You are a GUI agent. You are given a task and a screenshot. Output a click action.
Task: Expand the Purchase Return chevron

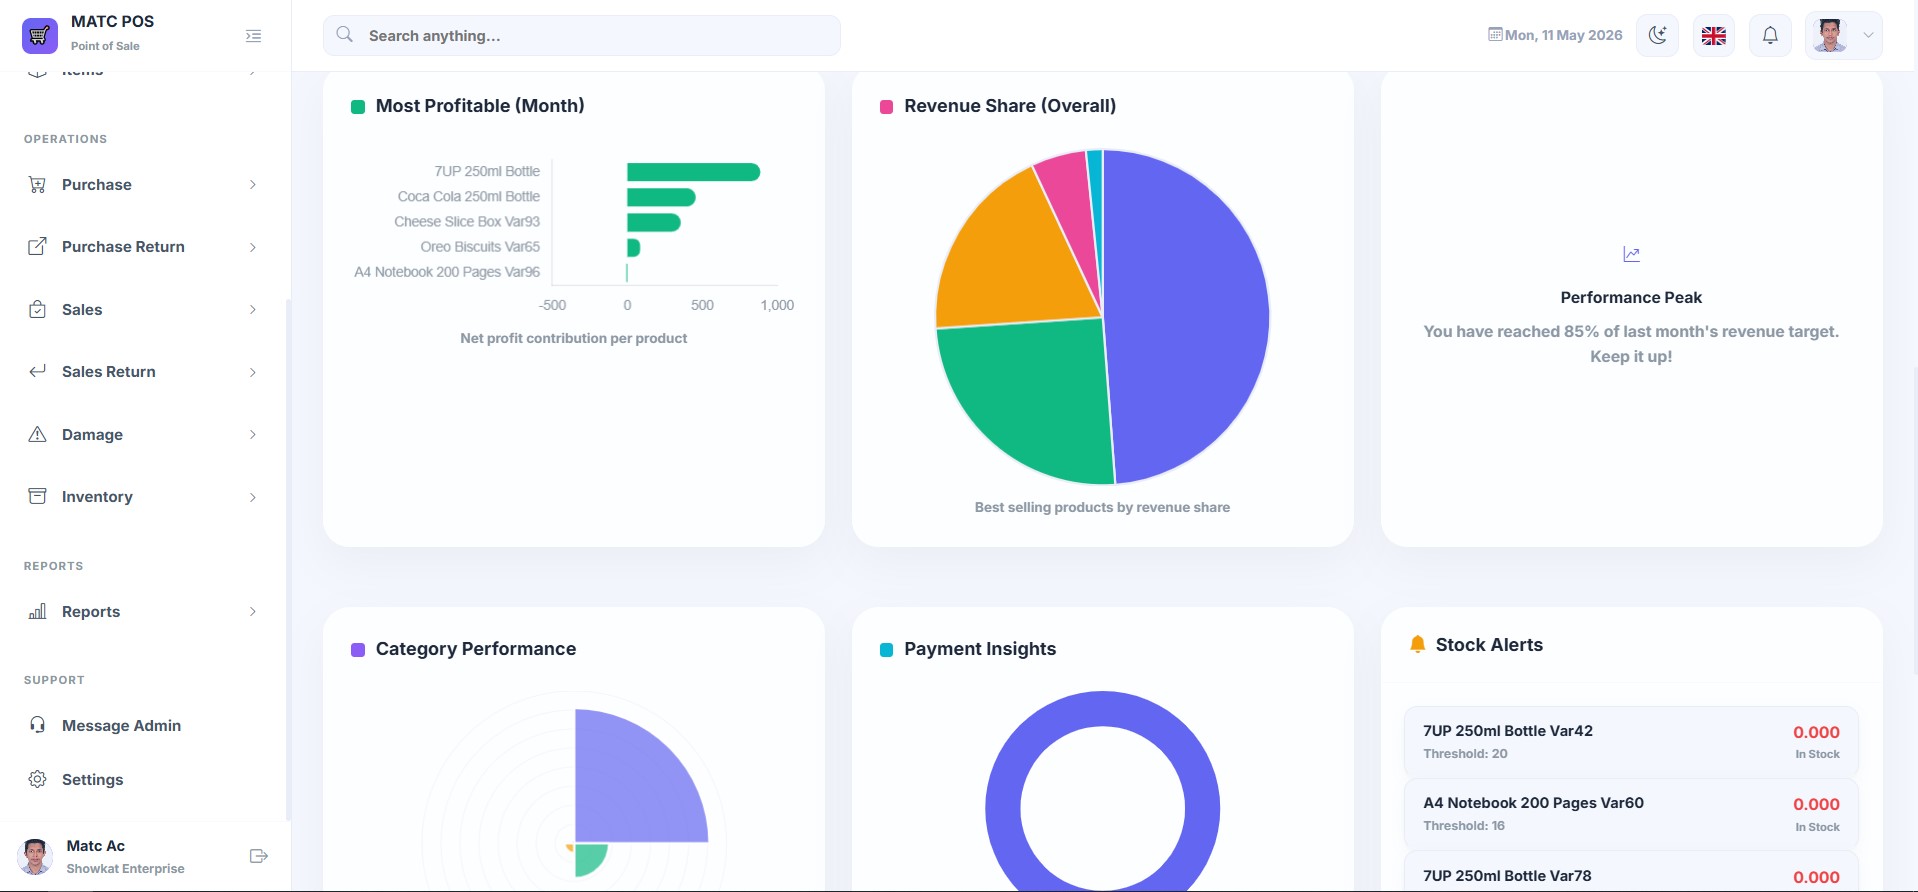(x=253, y=247)
